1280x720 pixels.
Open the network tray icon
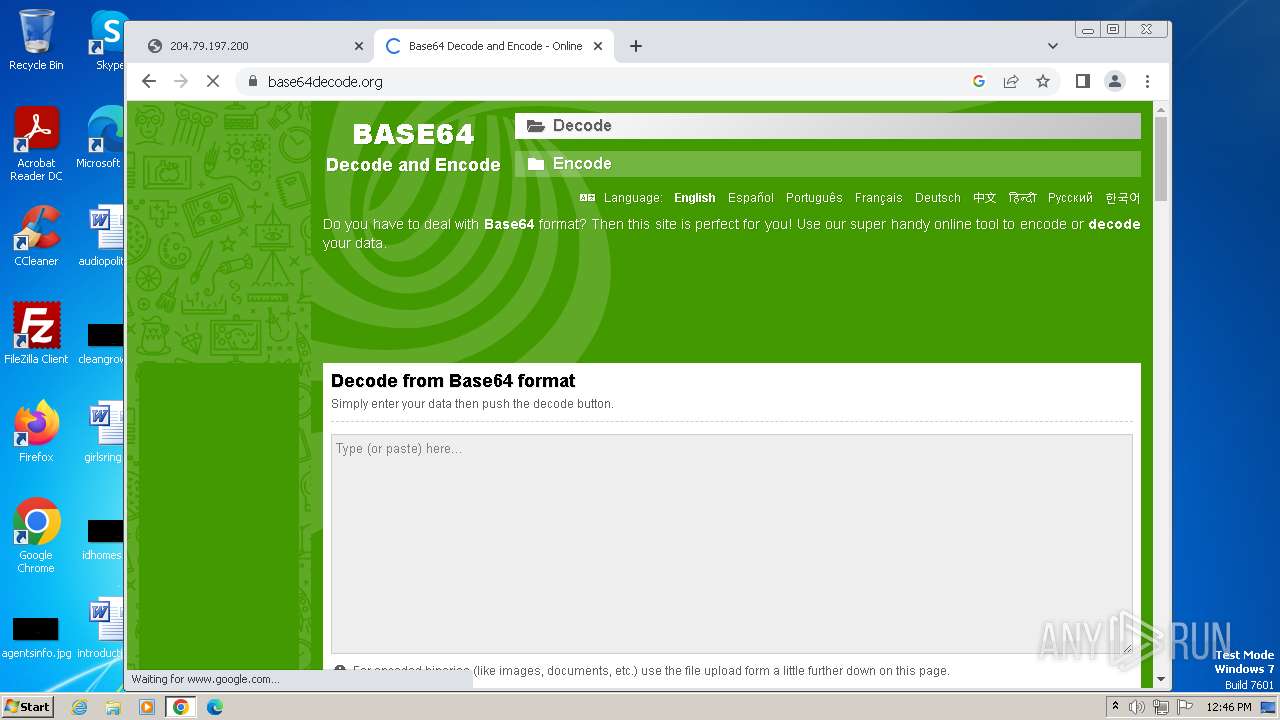click(1161, 707)
